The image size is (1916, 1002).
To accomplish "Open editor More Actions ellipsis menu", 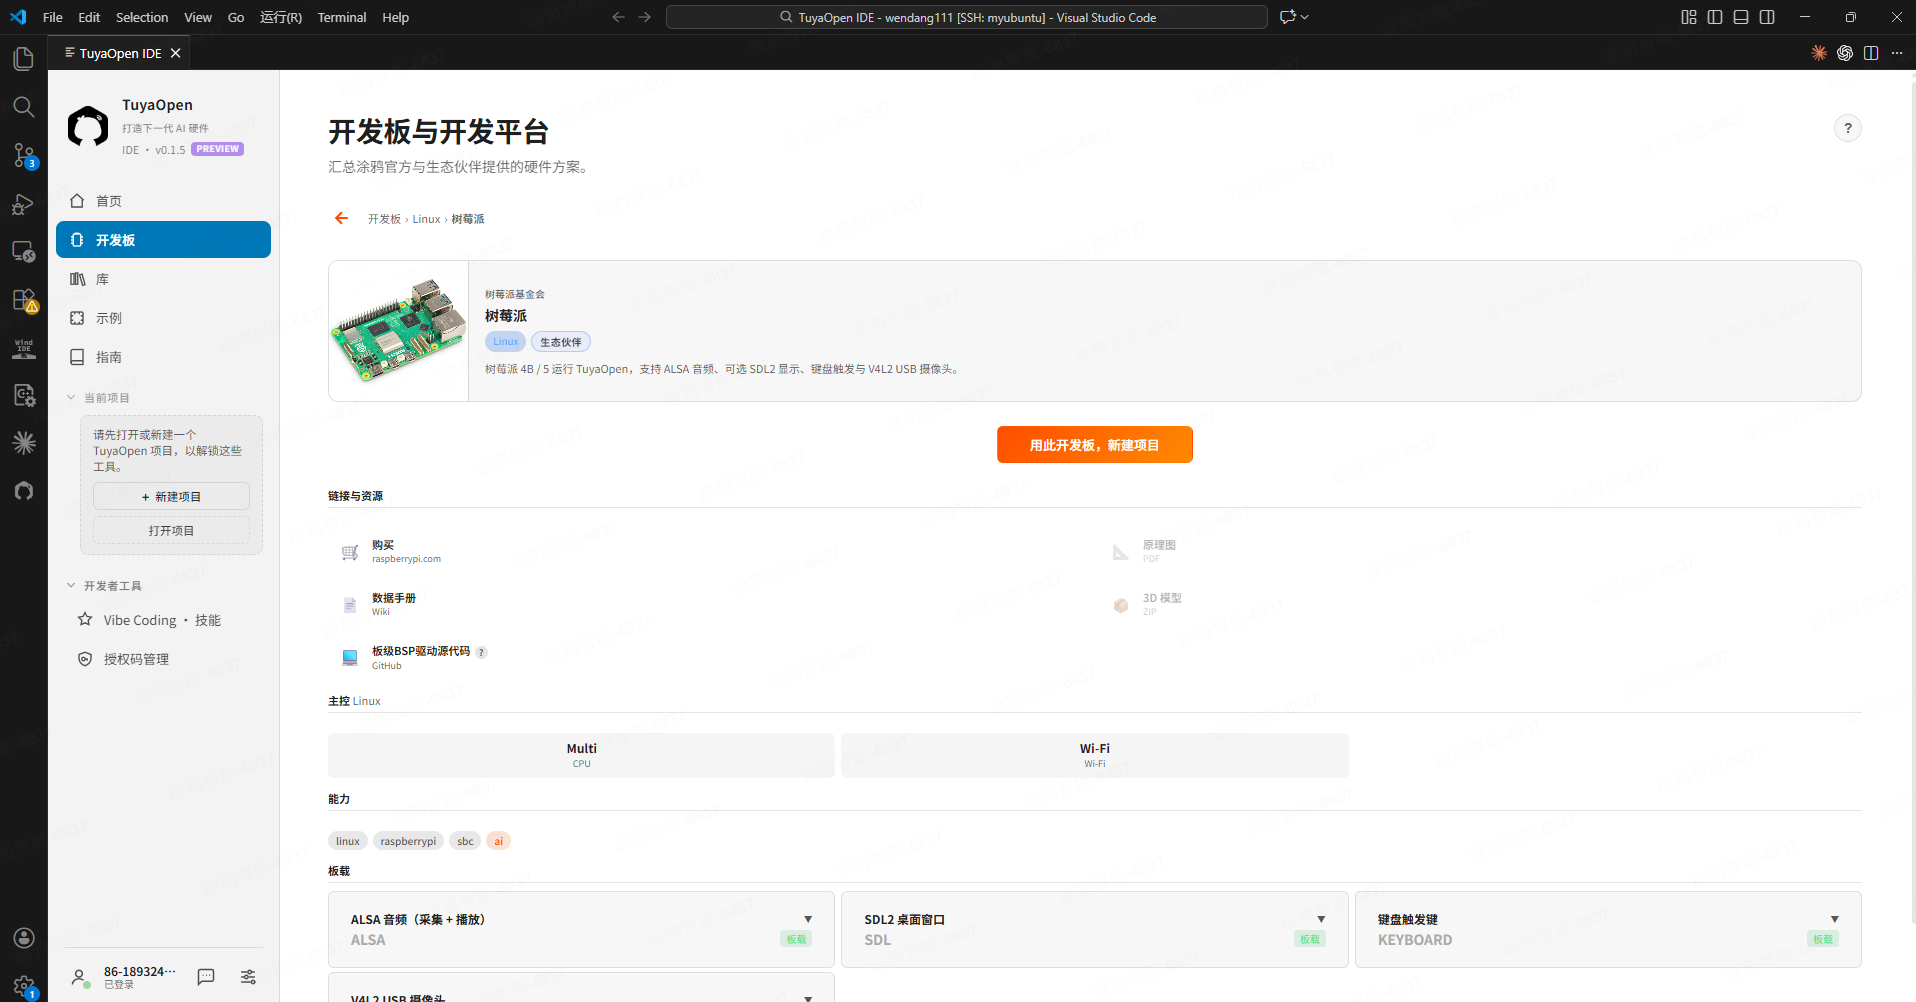I will point(1897,53).
